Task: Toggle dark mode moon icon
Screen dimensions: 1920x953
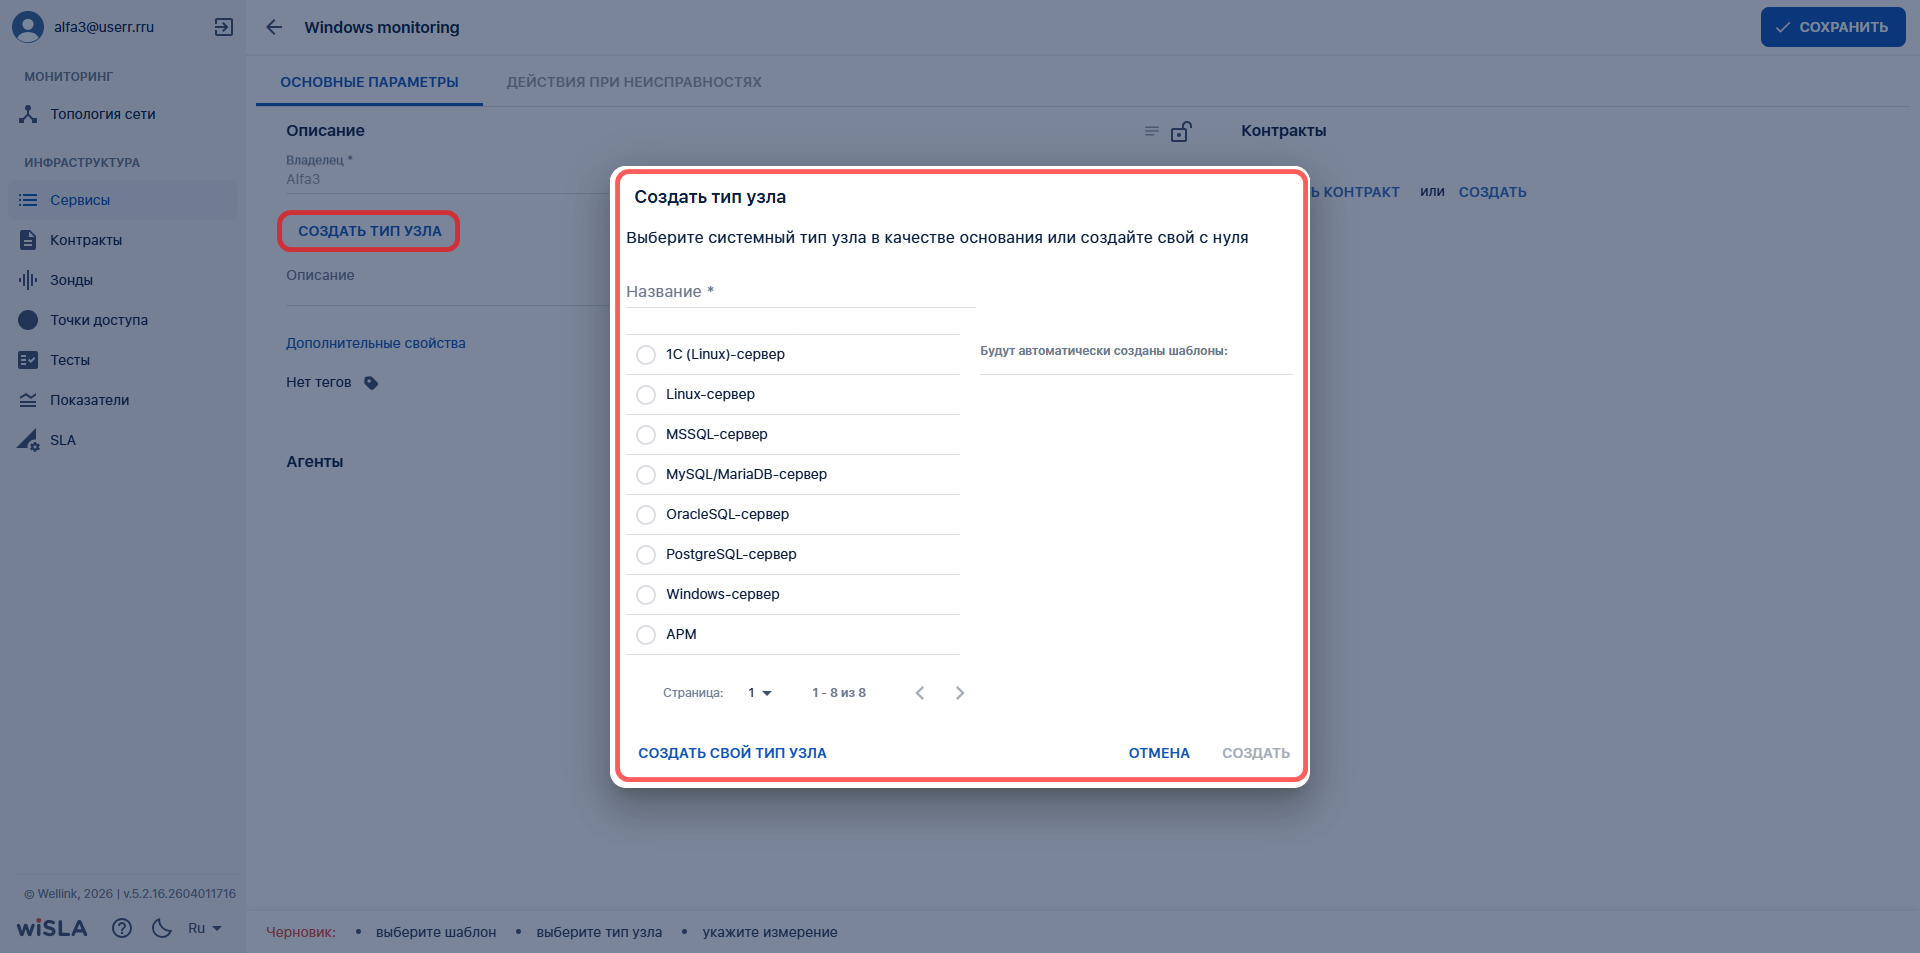Action: pos(162,928)
